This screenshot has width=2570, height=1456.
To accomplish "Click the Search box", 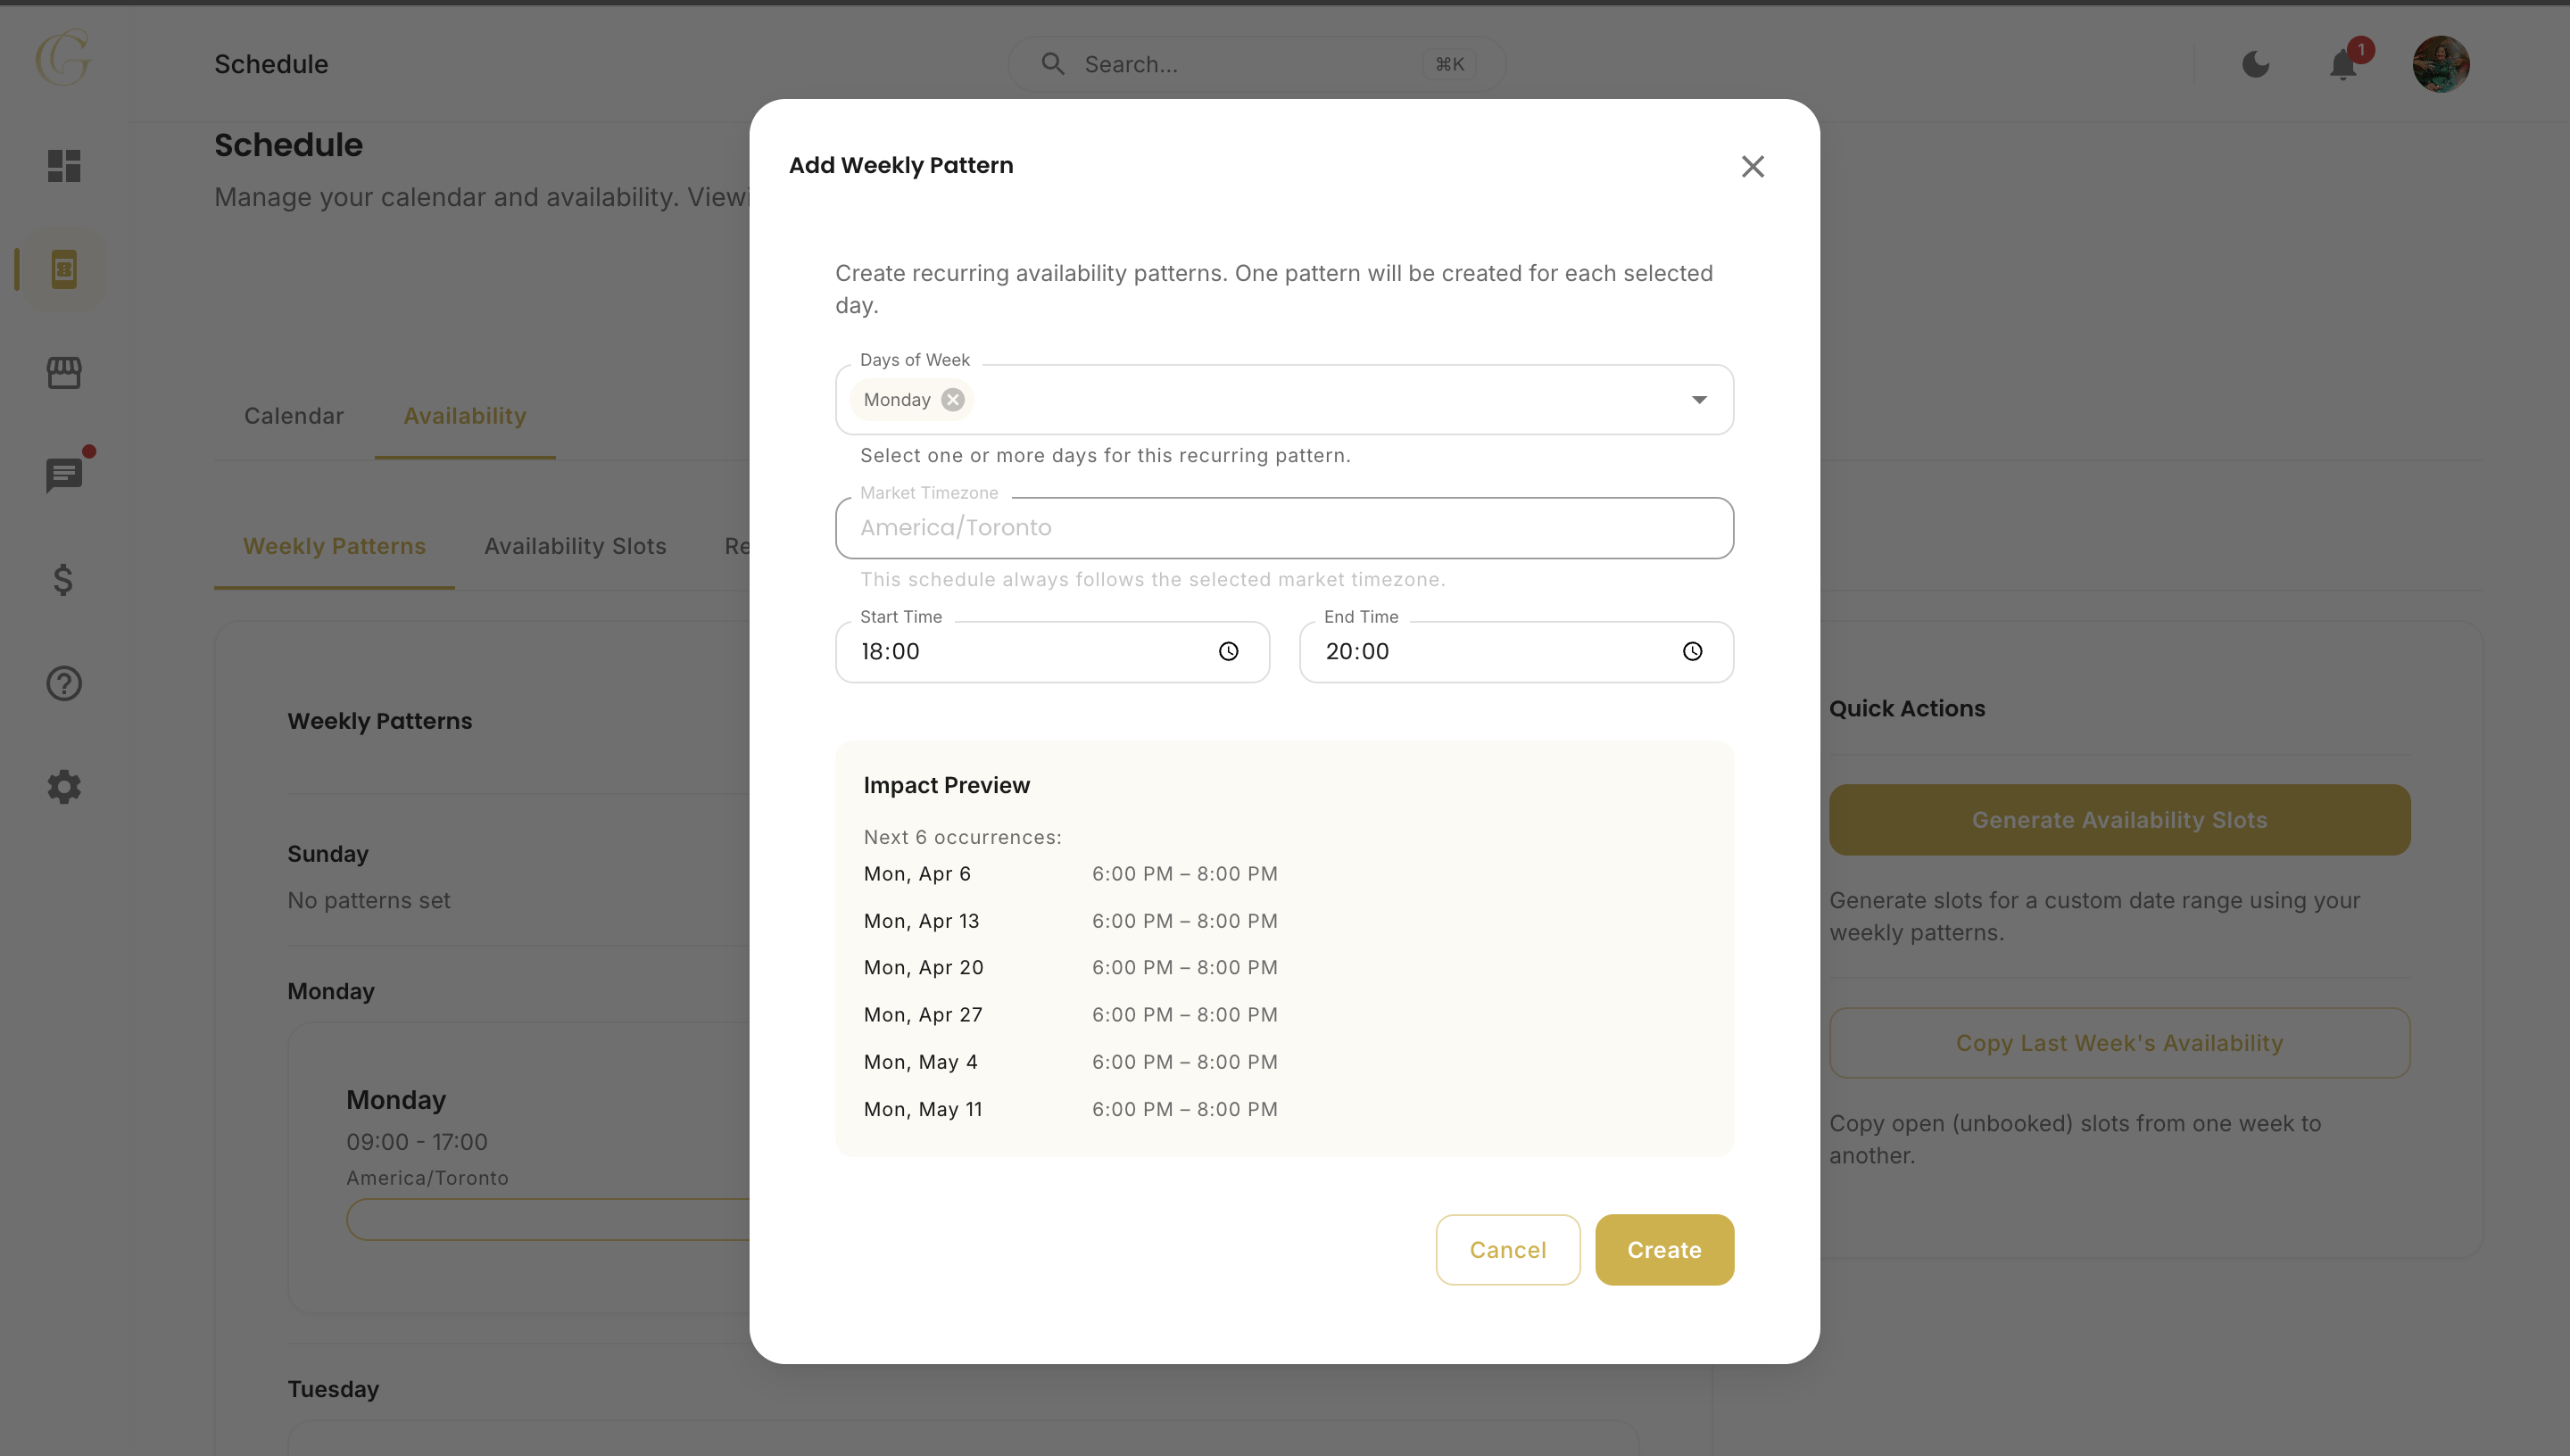I will (1256, 64).
